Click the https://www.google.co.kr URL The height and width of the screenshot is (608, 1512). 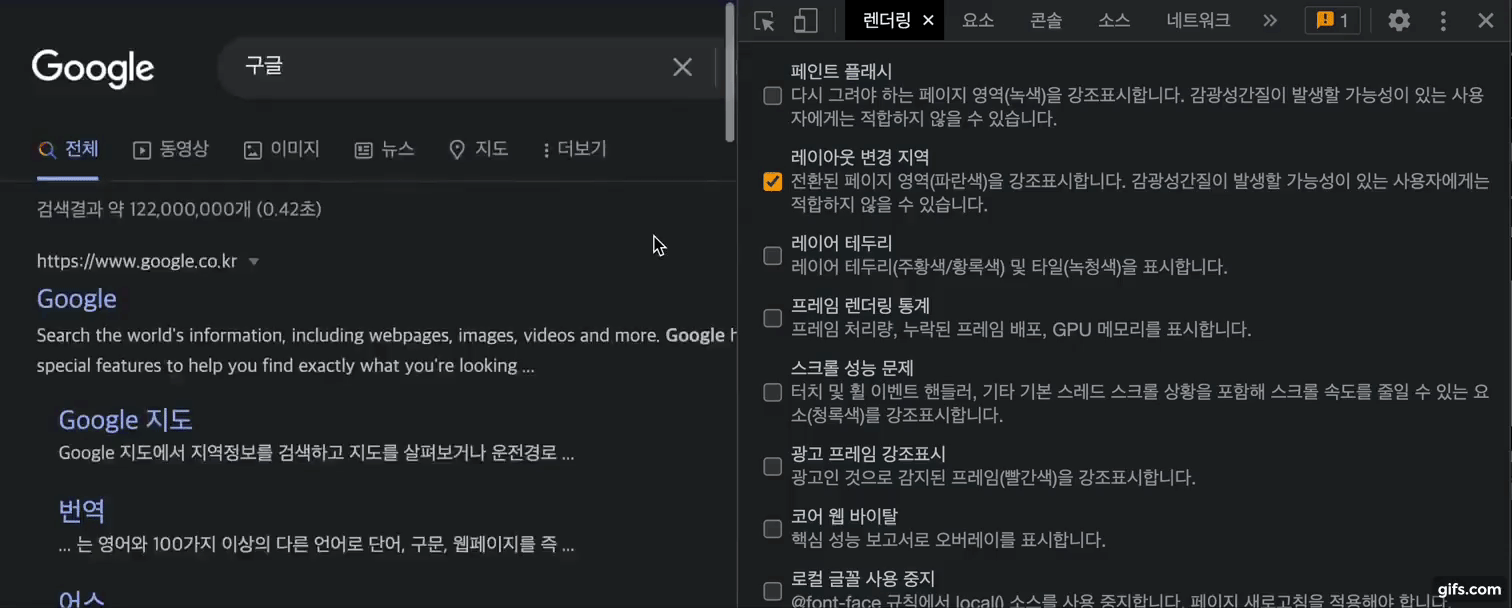[137, 262]
